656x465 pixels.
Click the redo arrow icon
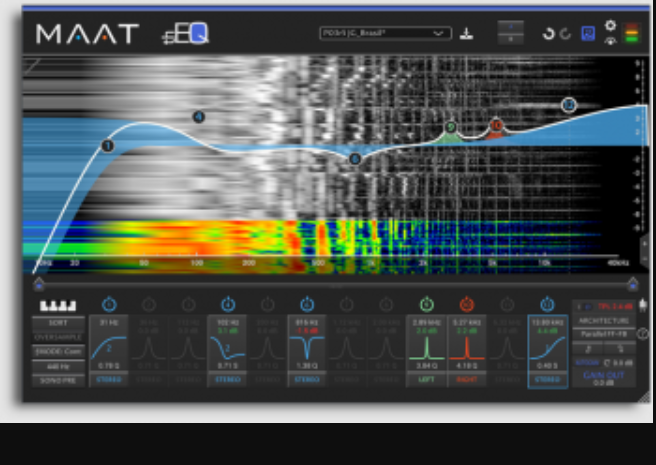pyautogui.click(x=566, y=33)
